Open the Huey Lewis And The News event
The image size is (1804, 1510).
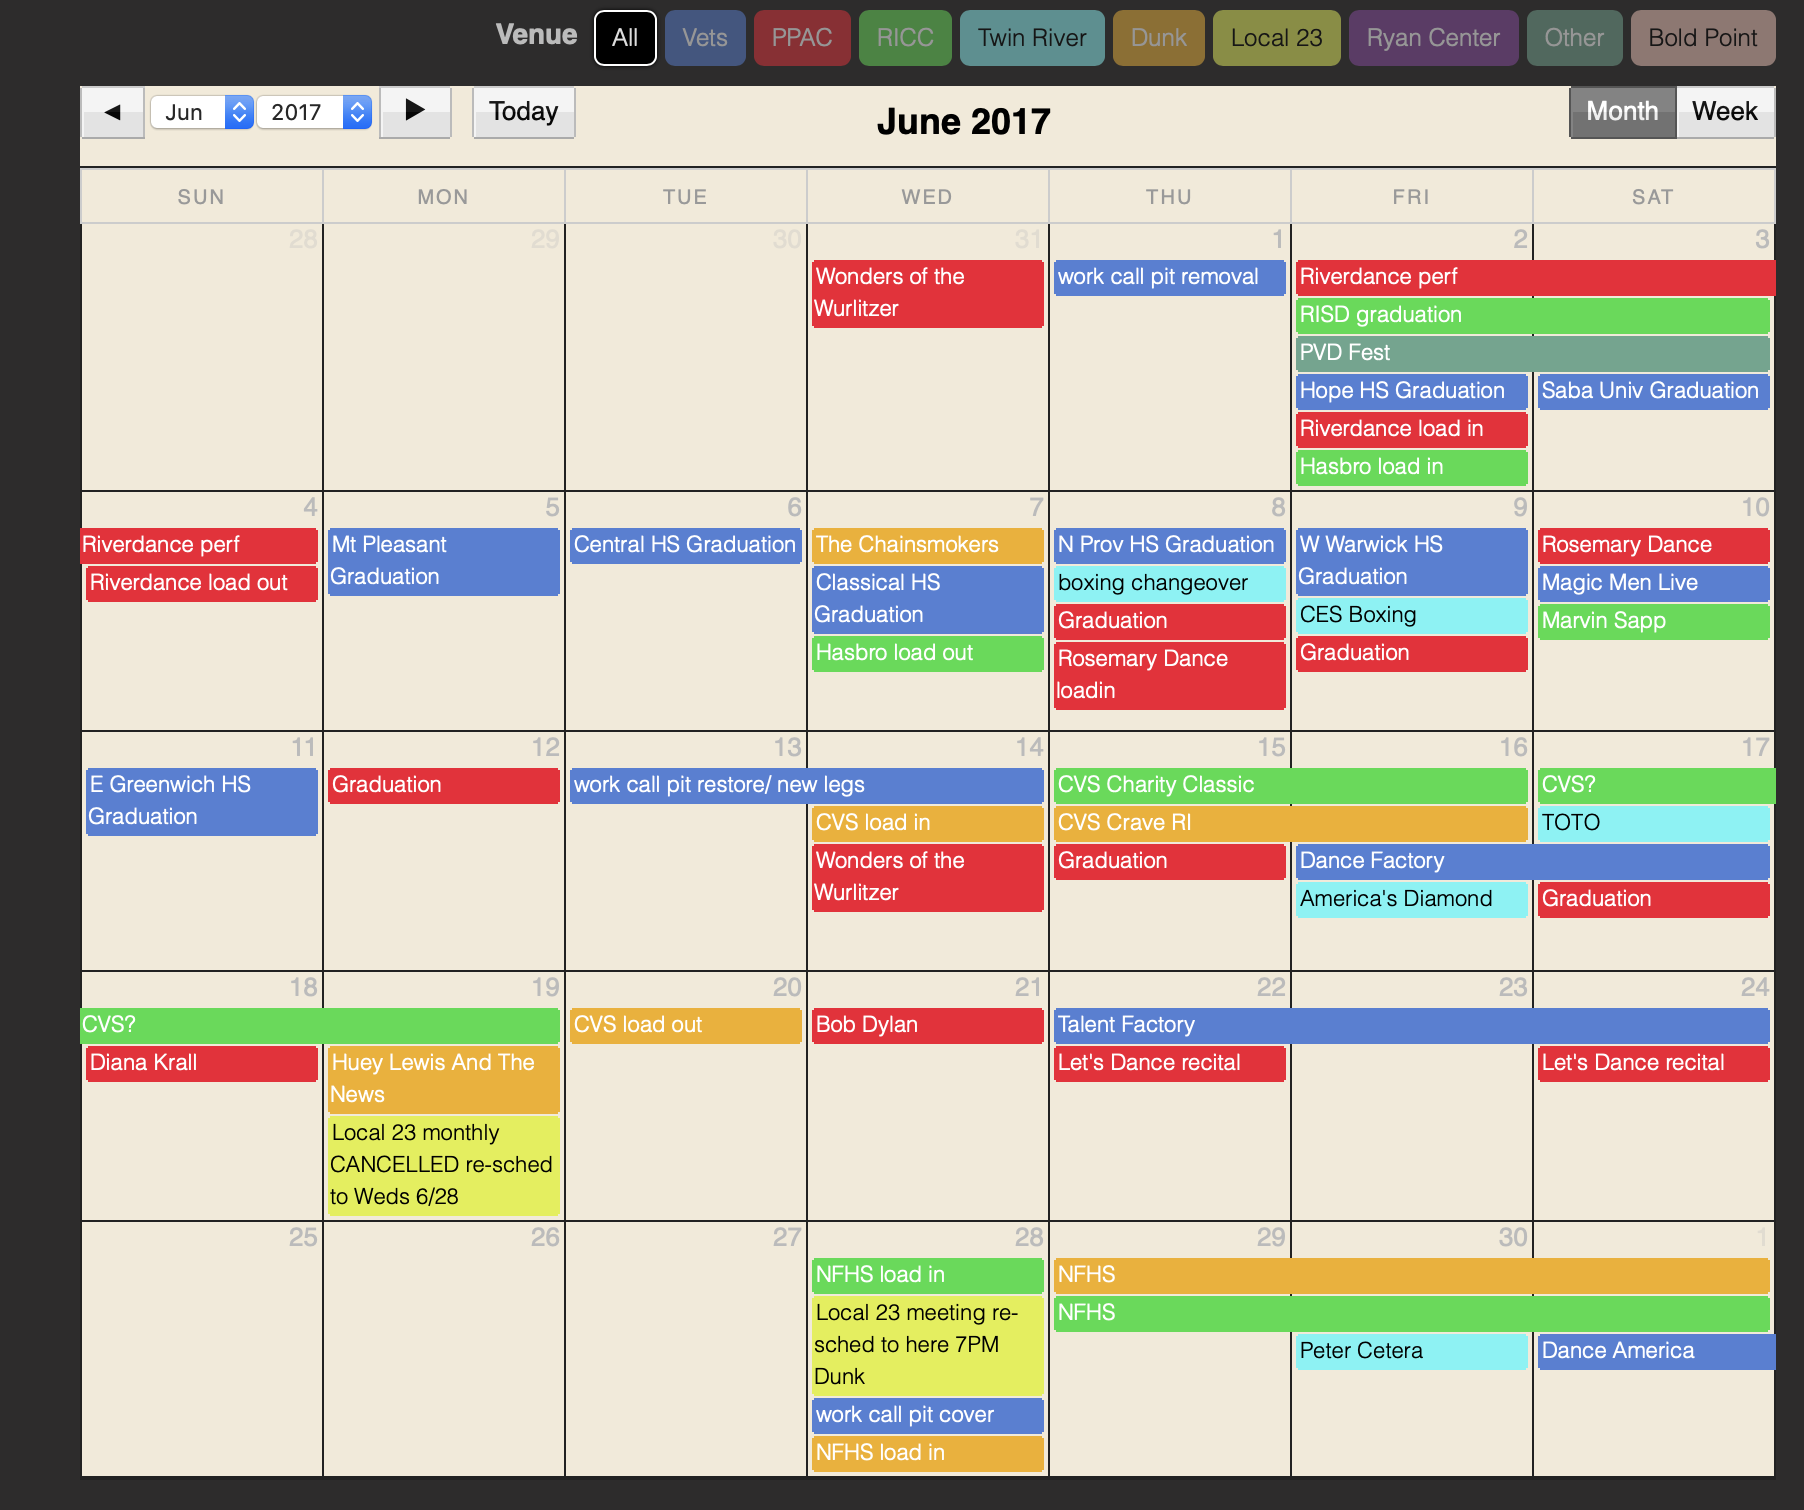click(x=443, y=1078)
